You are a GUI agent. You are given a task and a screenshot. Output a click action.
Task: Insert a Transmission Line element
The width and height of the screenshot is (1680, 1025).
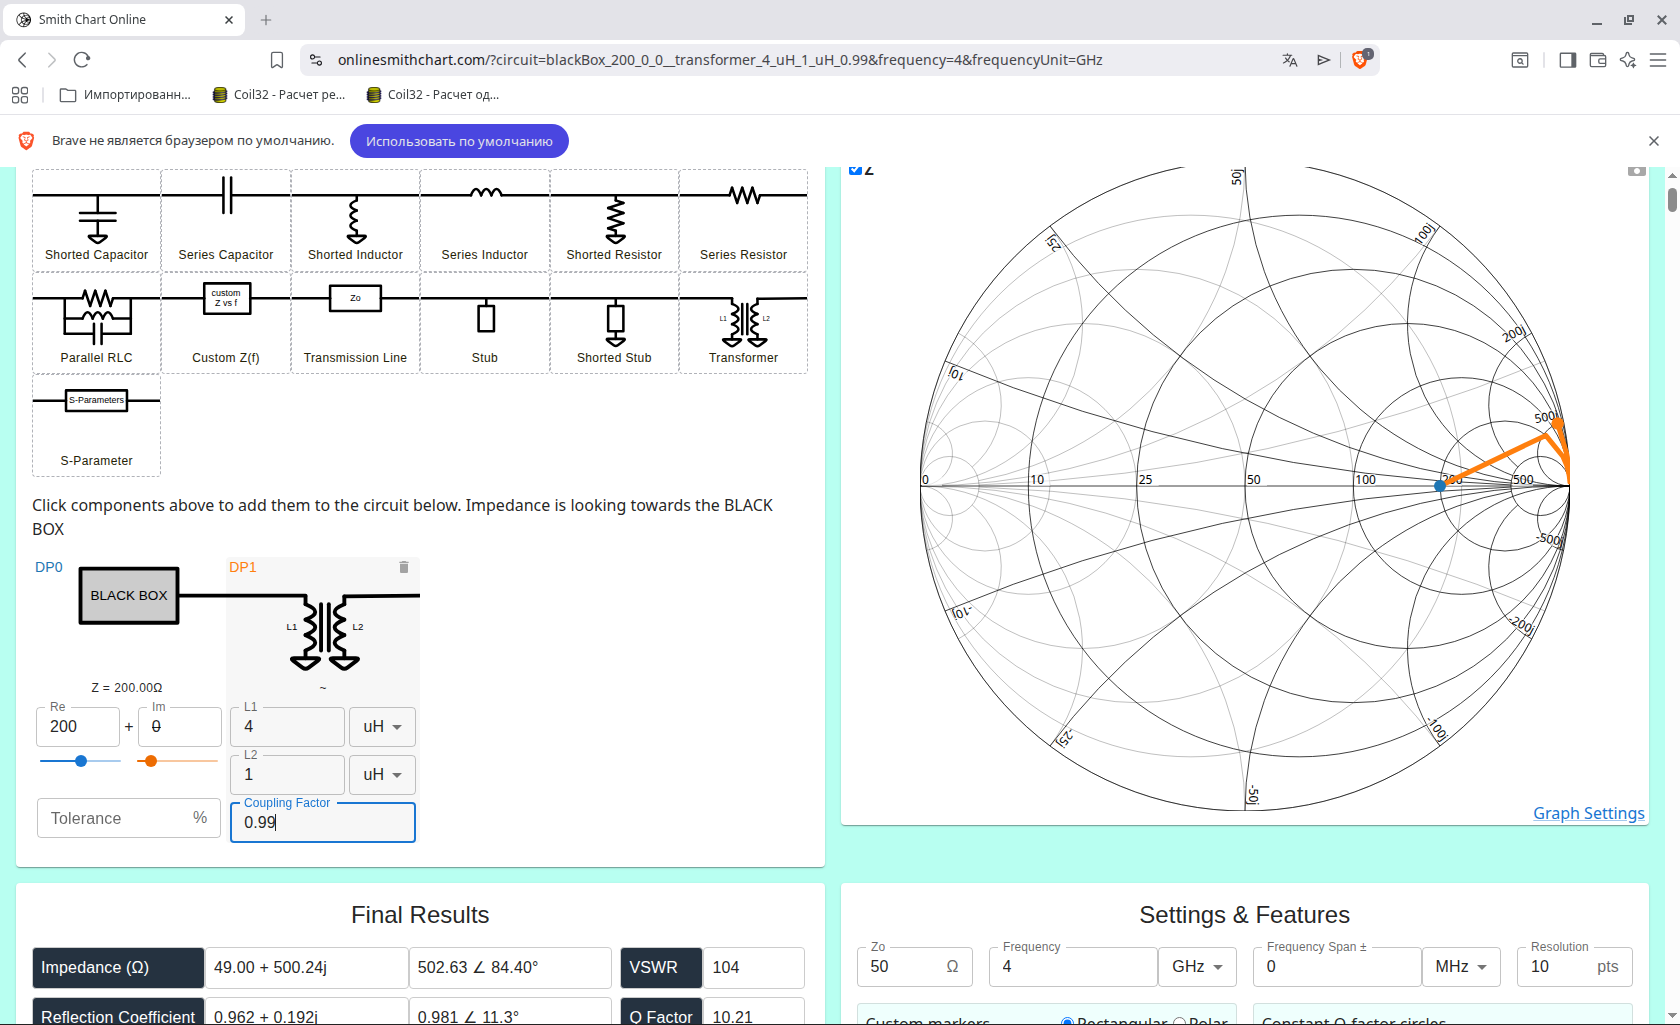pyautogui.click(x=355, y=323)
